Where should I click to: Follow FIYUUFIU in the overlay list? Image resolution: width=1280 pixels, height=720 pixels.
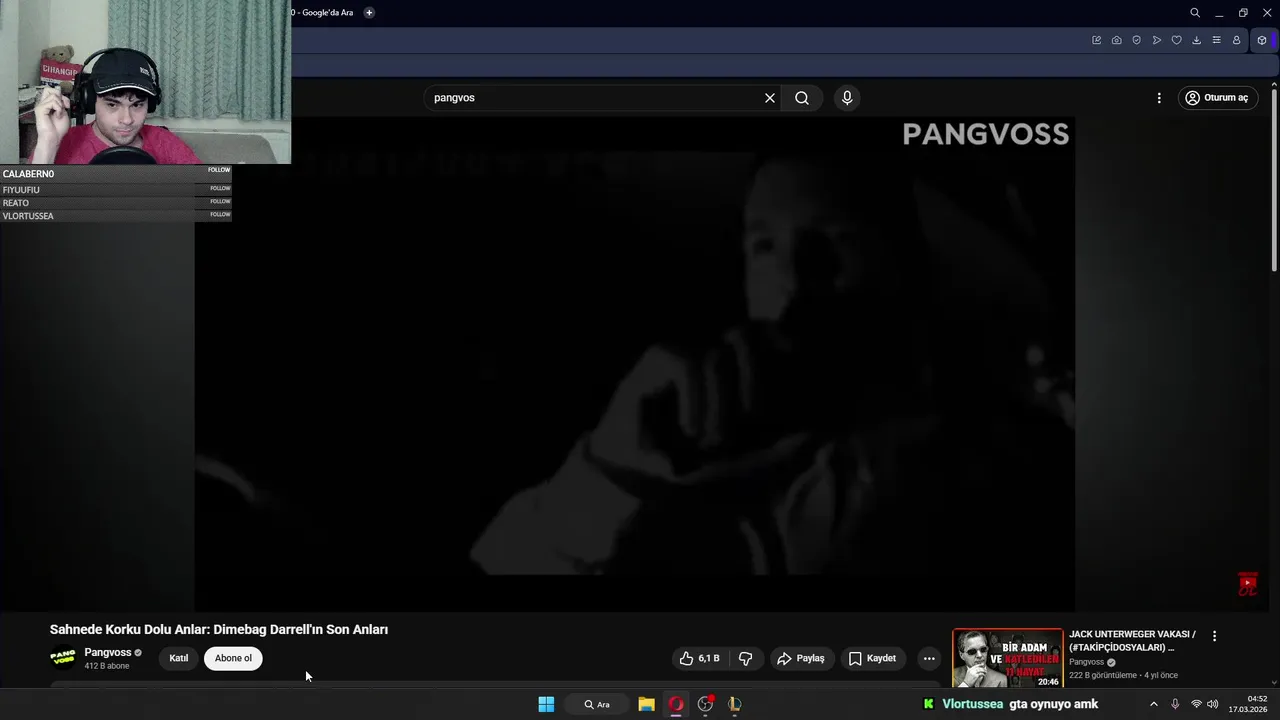click(220, 188)
